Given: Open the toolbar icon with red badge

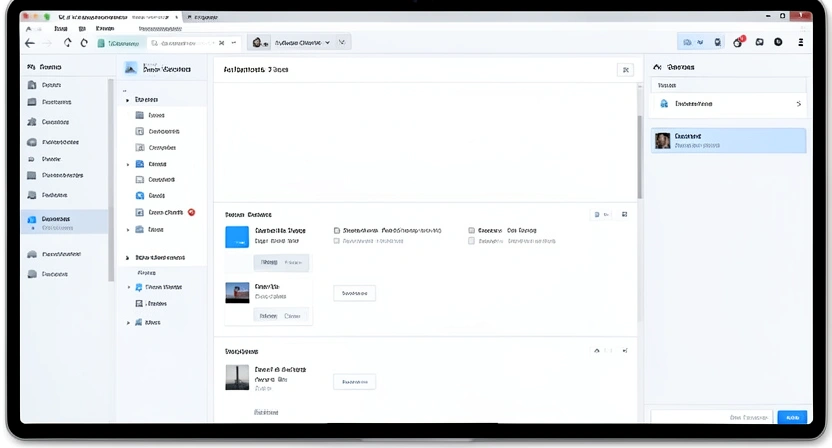Looking at the screenshot, I should pyautogui.click(x=739, y=42).
